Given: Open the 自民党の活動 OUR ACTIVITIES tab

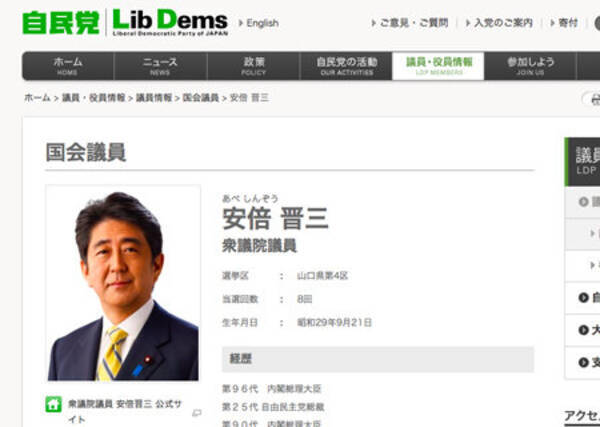Looking at the screenshot, I should click(x=346, y=66).
